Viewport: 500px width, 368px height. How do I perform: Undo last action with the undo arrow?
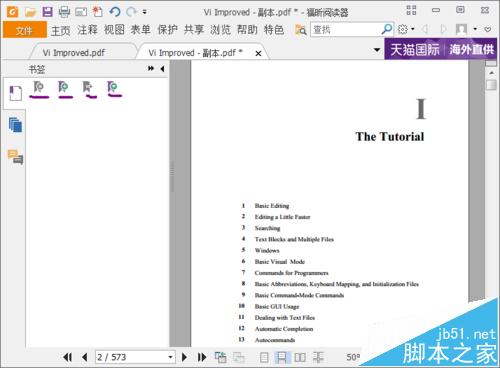(x=115, y=12)
